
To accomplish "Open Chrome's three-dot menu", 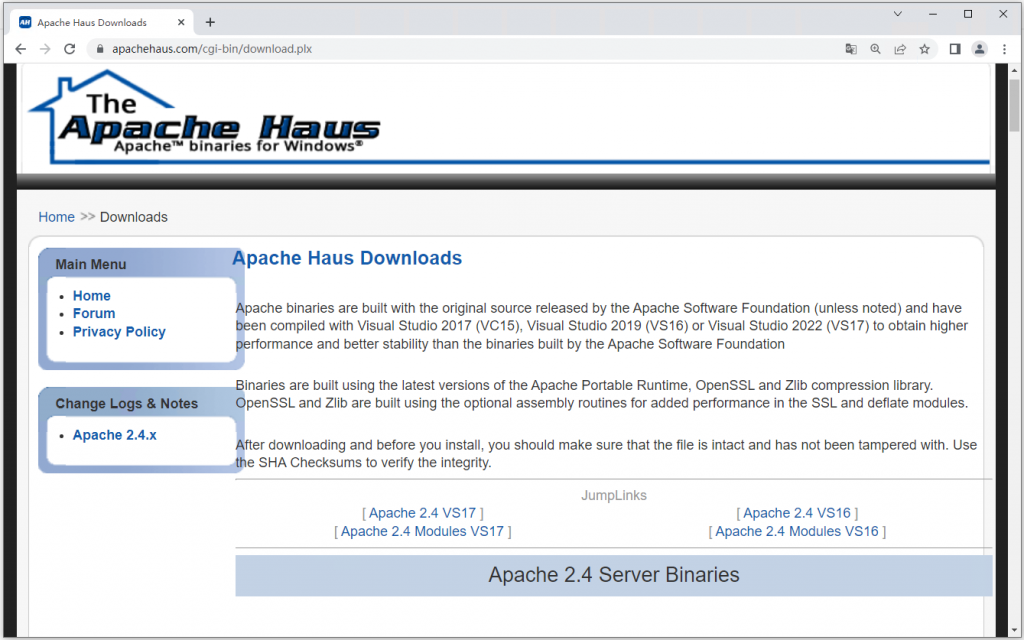I will [x=1004, y=49].
